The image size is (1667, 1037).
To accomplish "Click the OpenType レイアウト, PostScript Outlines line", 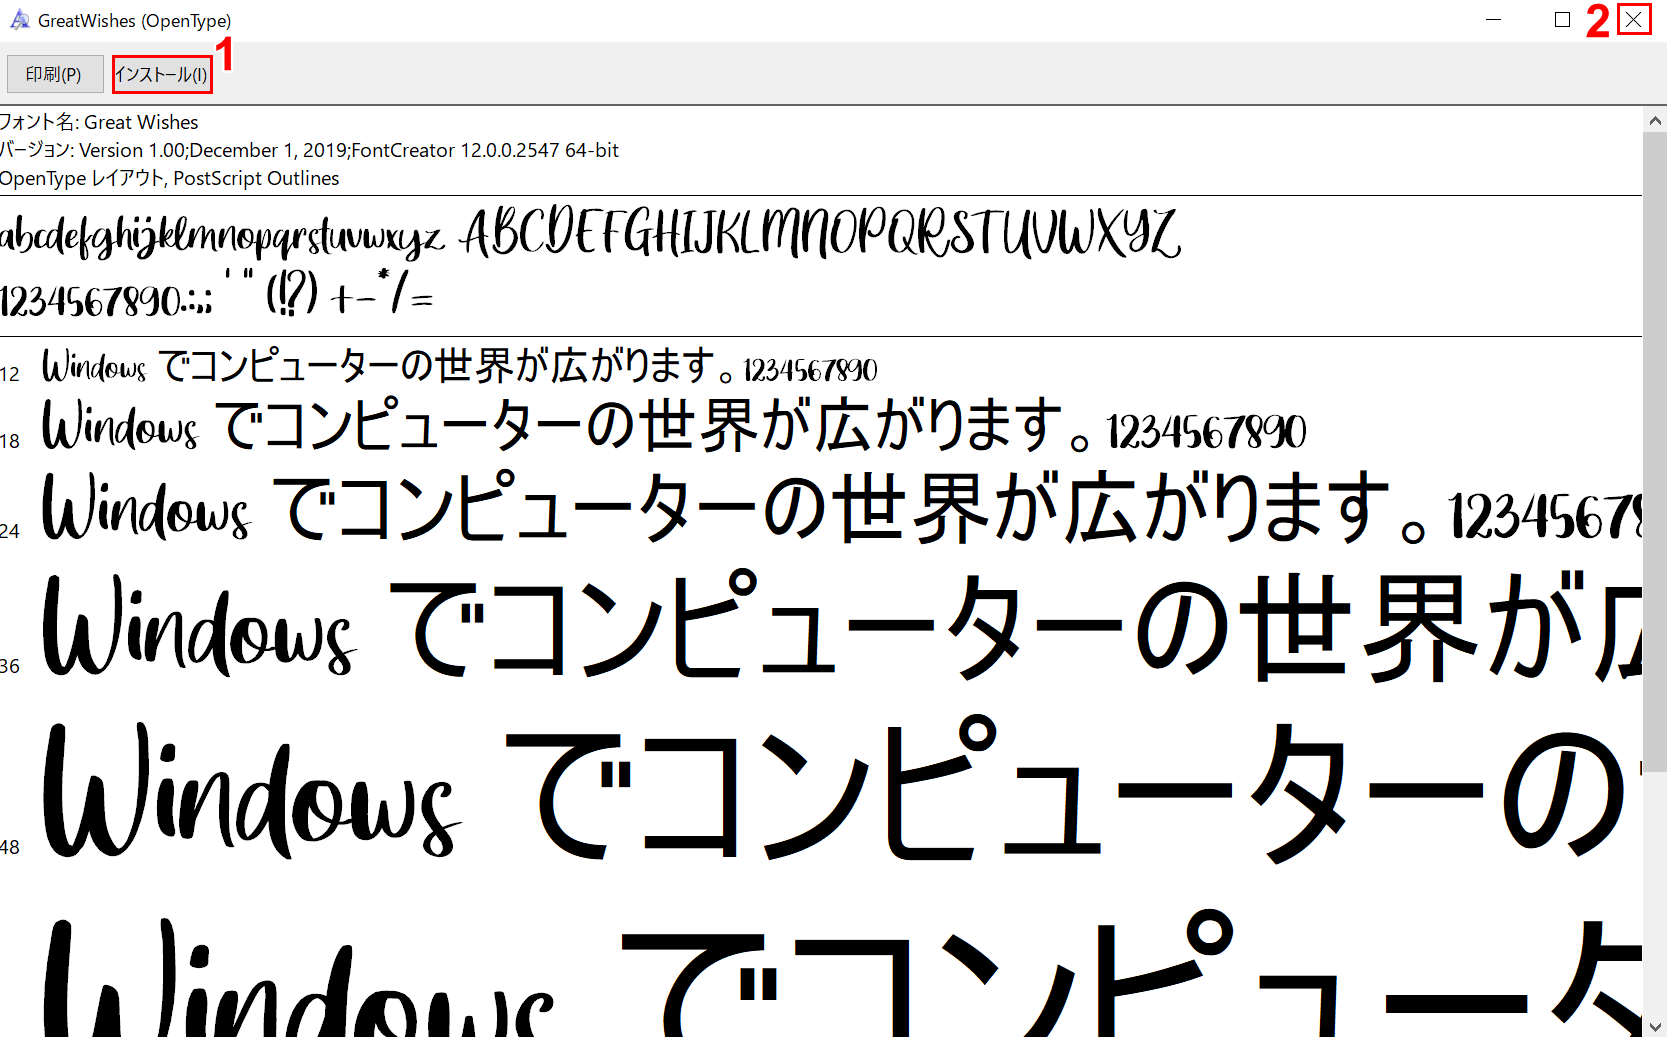I will [x=170, y=178].
